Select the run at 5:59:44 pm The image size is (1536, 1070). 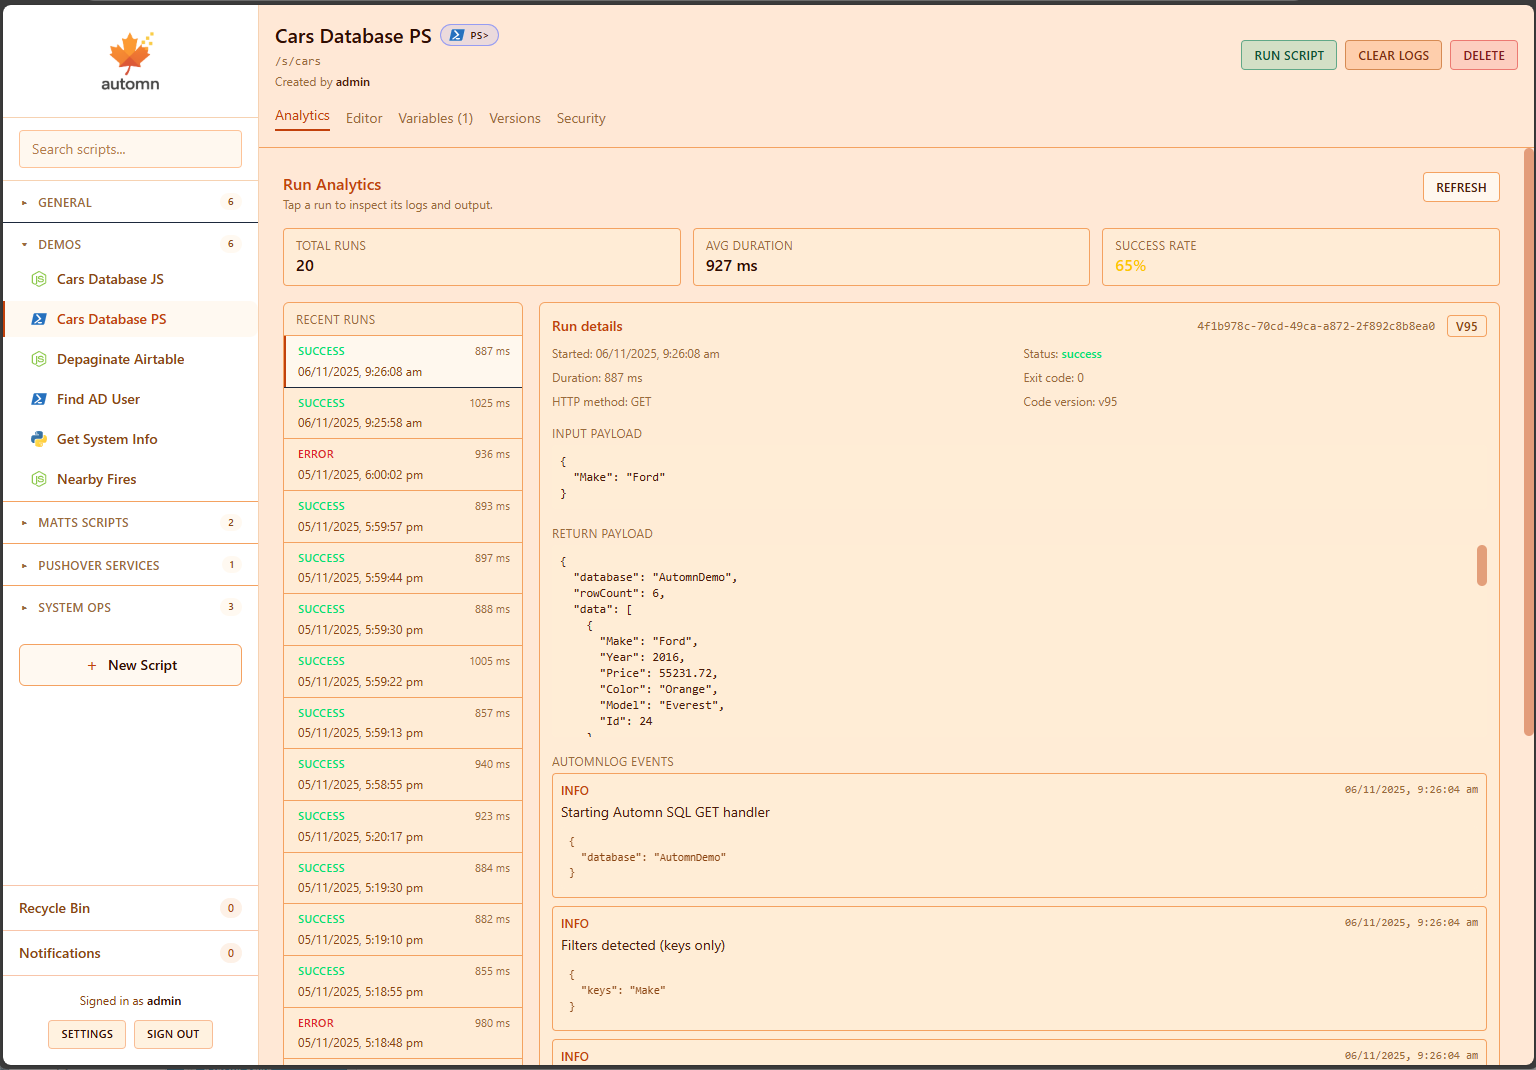(x=403, y=568)
